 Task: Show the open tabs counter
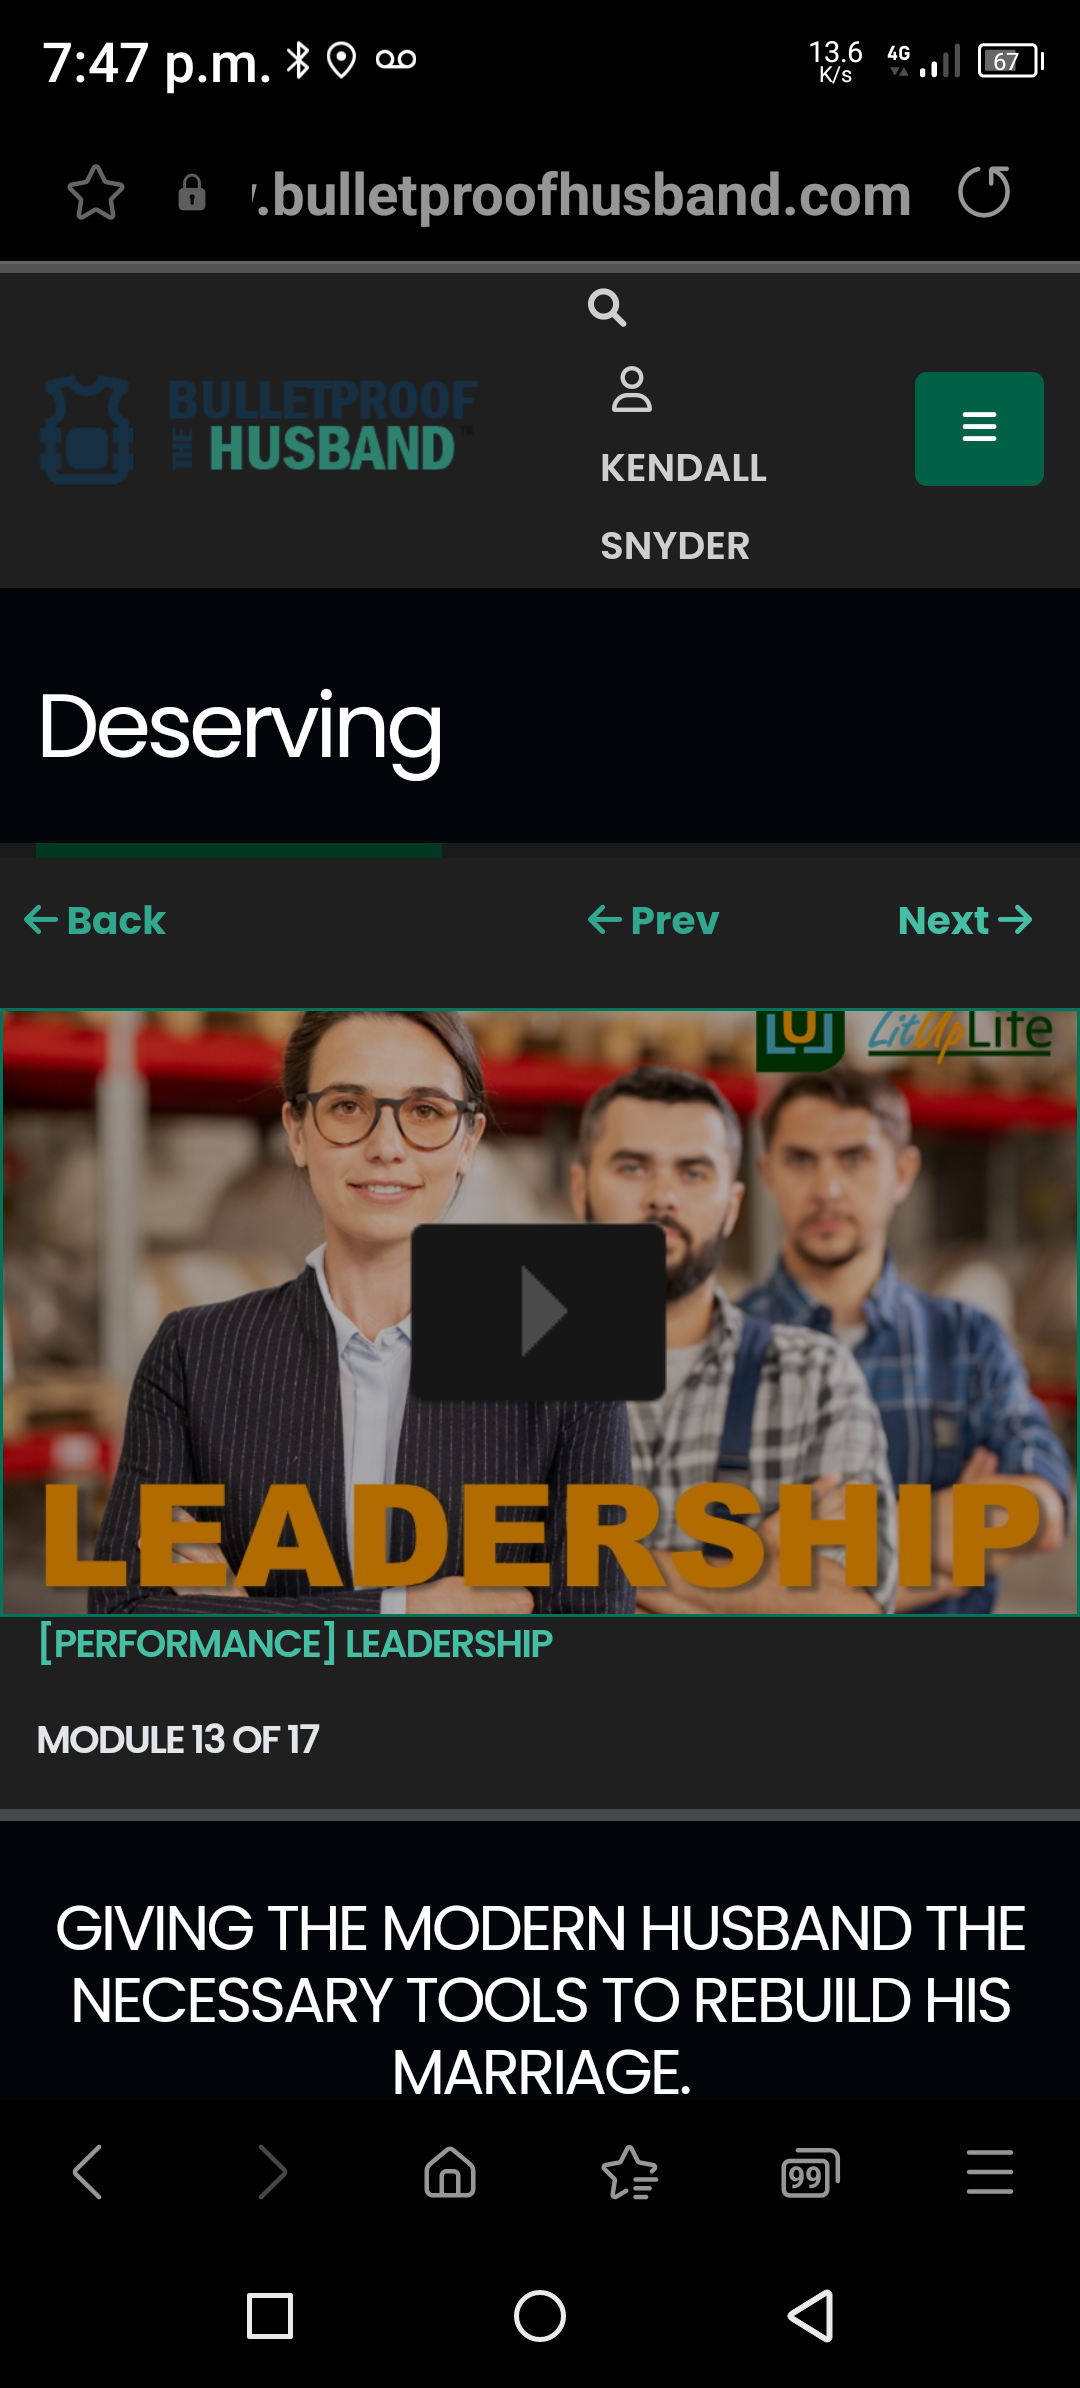coord(810,2172)
